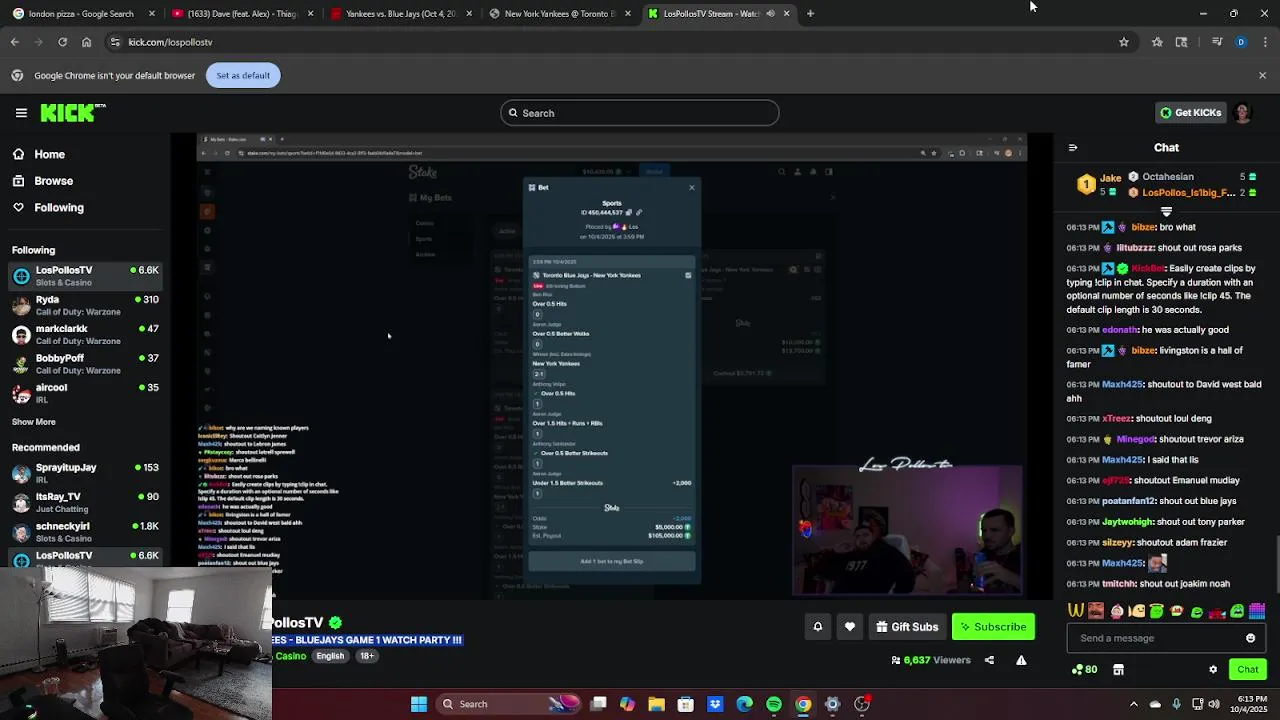Open Chrome three-dot menu
Screen dimensions: 1280x720
pyautogui.click(x=1265, y=42)
